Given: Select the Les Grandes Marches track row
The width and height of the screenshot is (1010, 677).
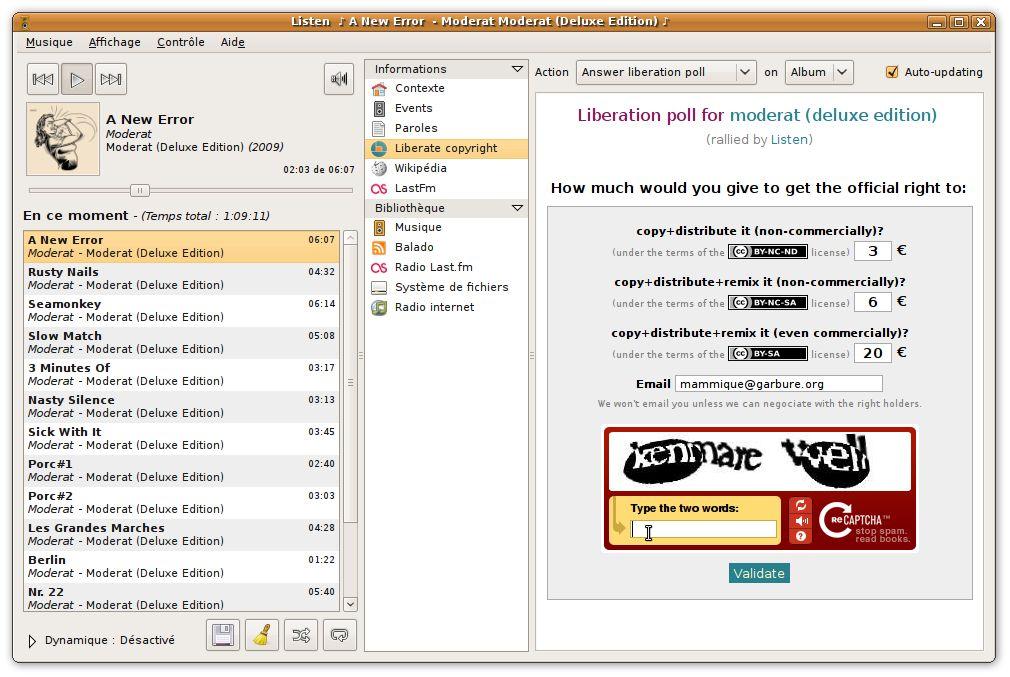Looking at the screenshot, I should pos(182,535).
